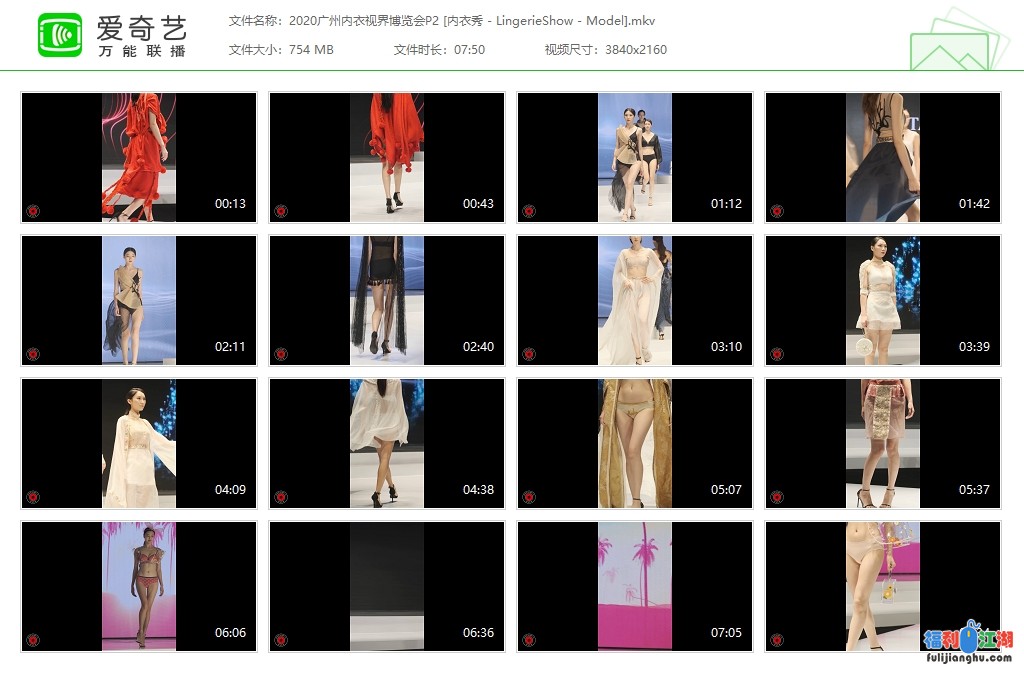Click the red watermark badge in the 01:42 thumbnail
This screenshot has width=1024, height=673.
click(777, 211)
